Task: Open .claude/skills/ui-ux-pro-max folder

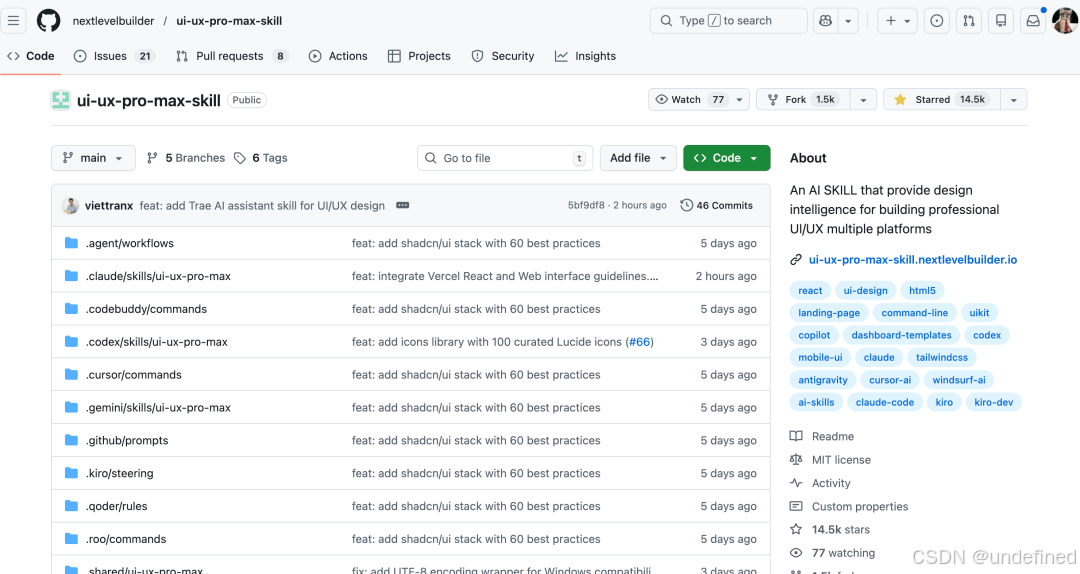Action: click(158, 276)
